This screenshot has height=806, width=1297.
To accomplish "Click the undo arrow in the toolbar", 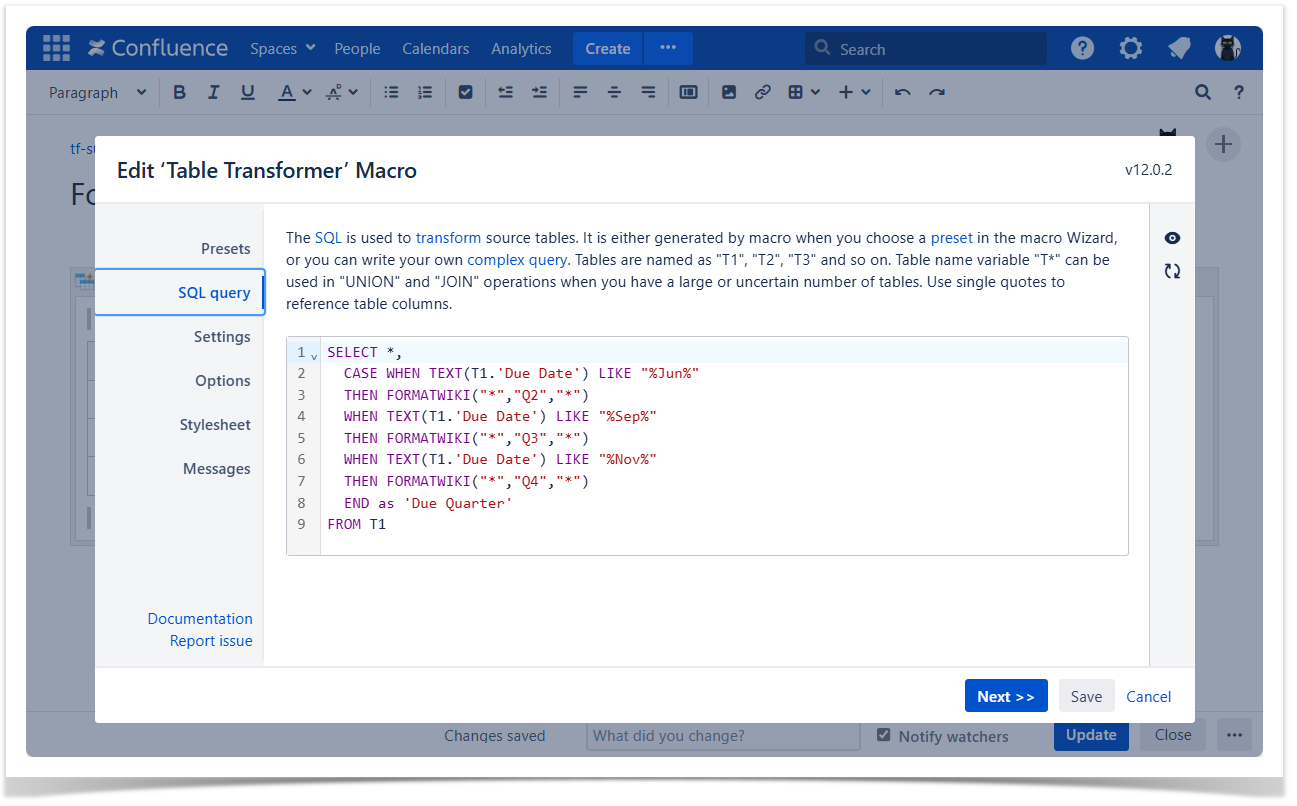I will (903, 92).
